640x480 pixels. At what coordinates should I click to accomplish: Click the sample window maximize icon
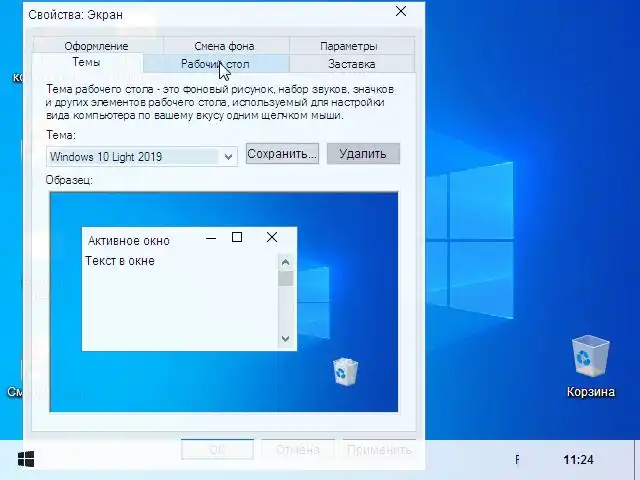[237, 237]
